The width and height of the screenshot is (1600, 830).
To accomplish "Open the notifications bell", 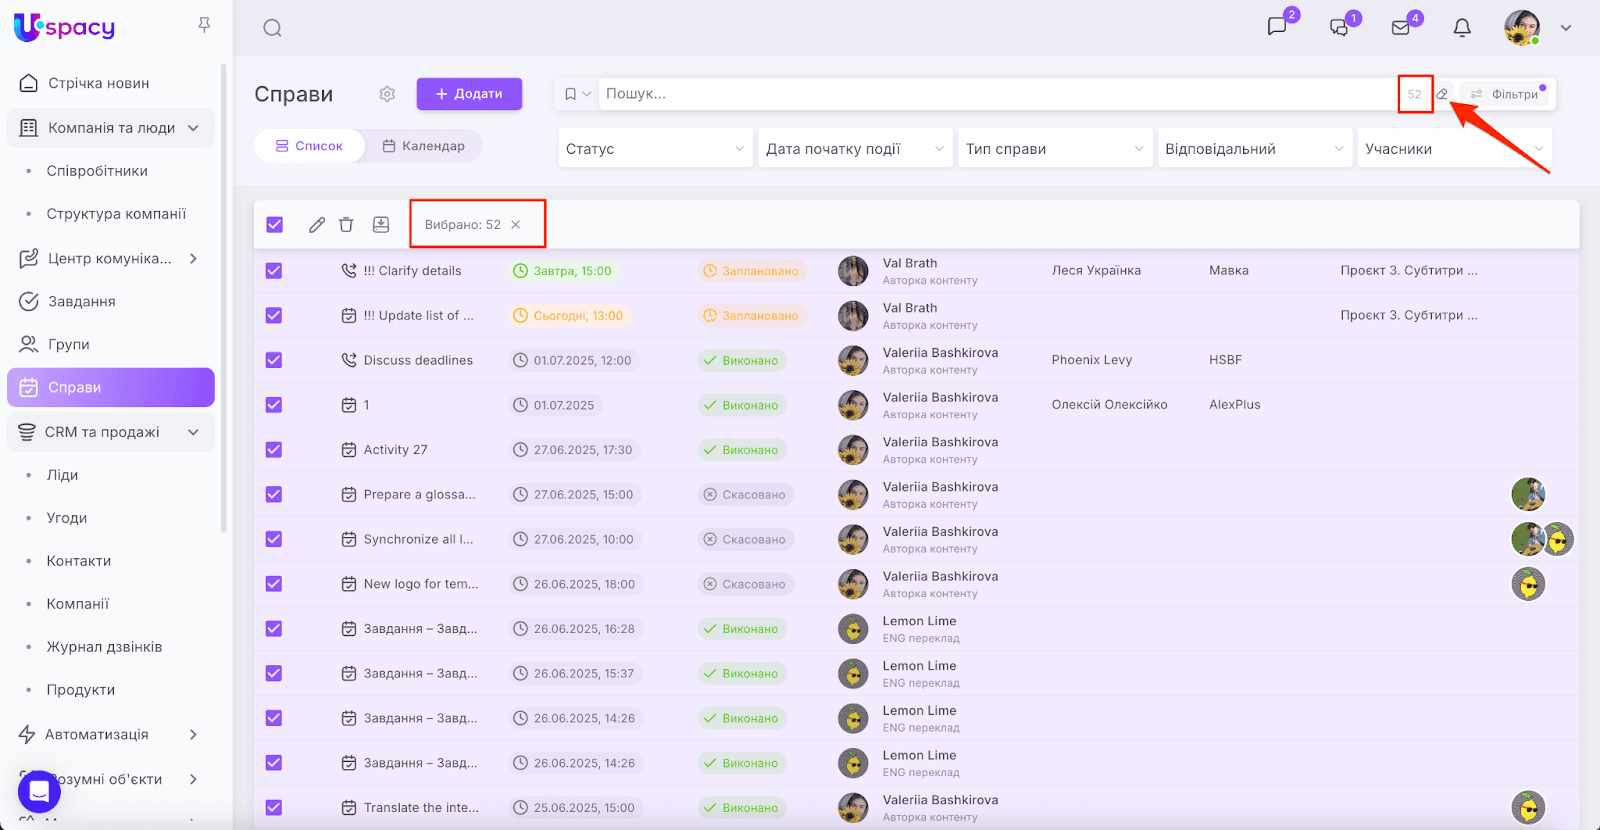I will (1462, 28).
